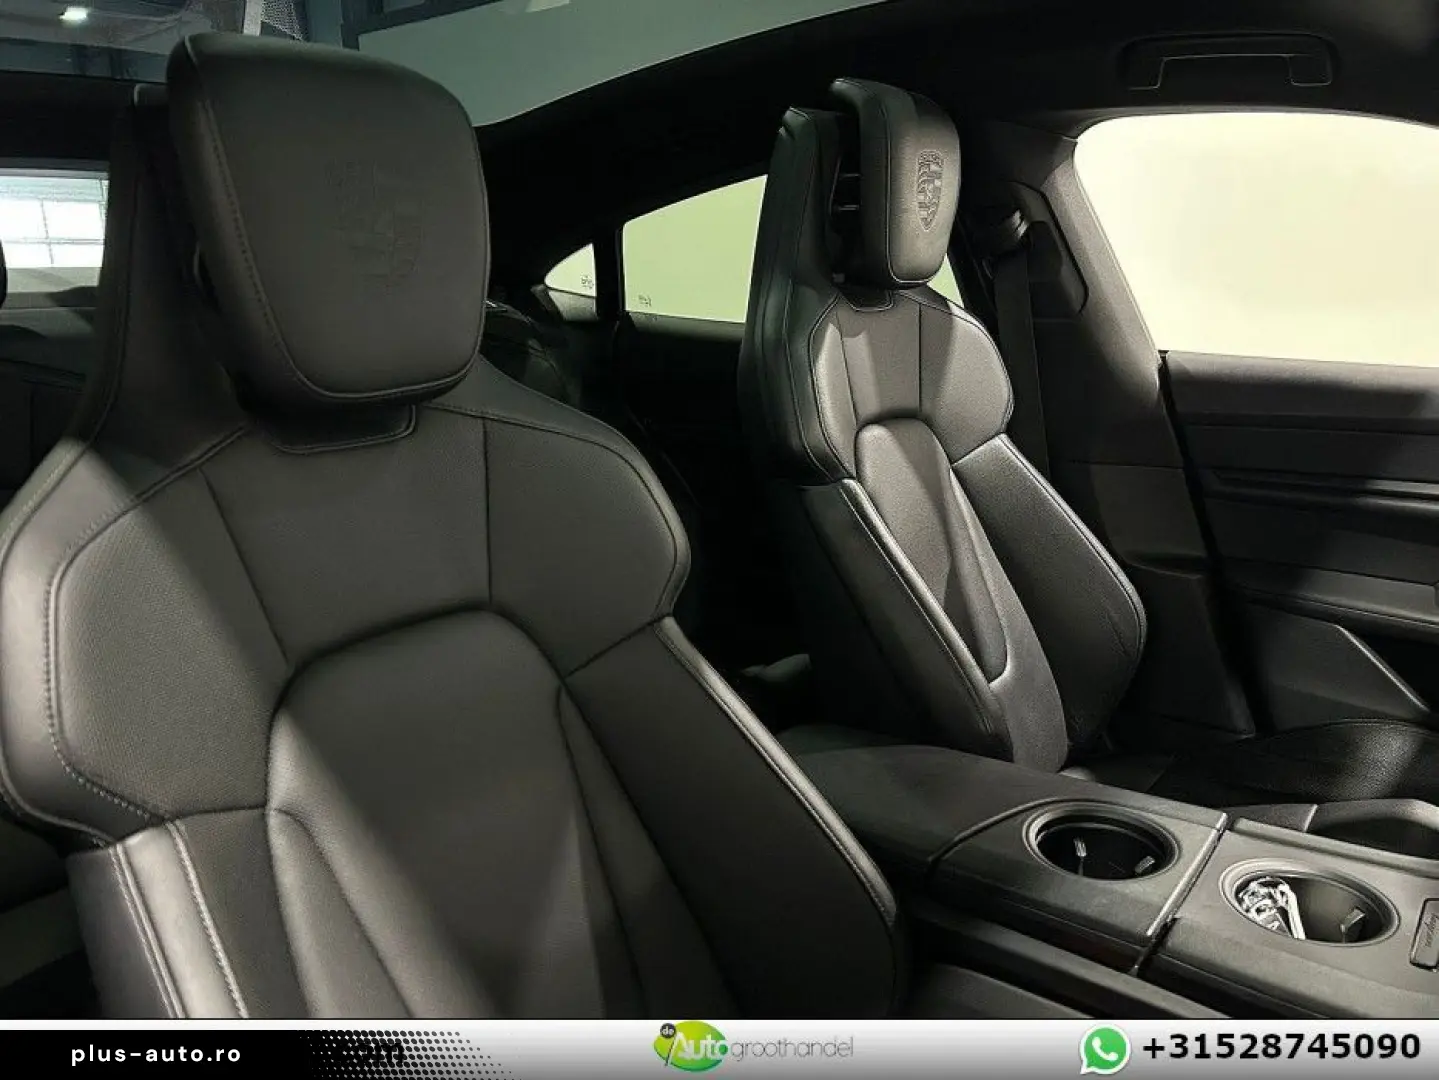This screenshot has height=1080, width=1439.
Task: Open the plus-auto.ro website link
Action: click(x=156, y=1054)
